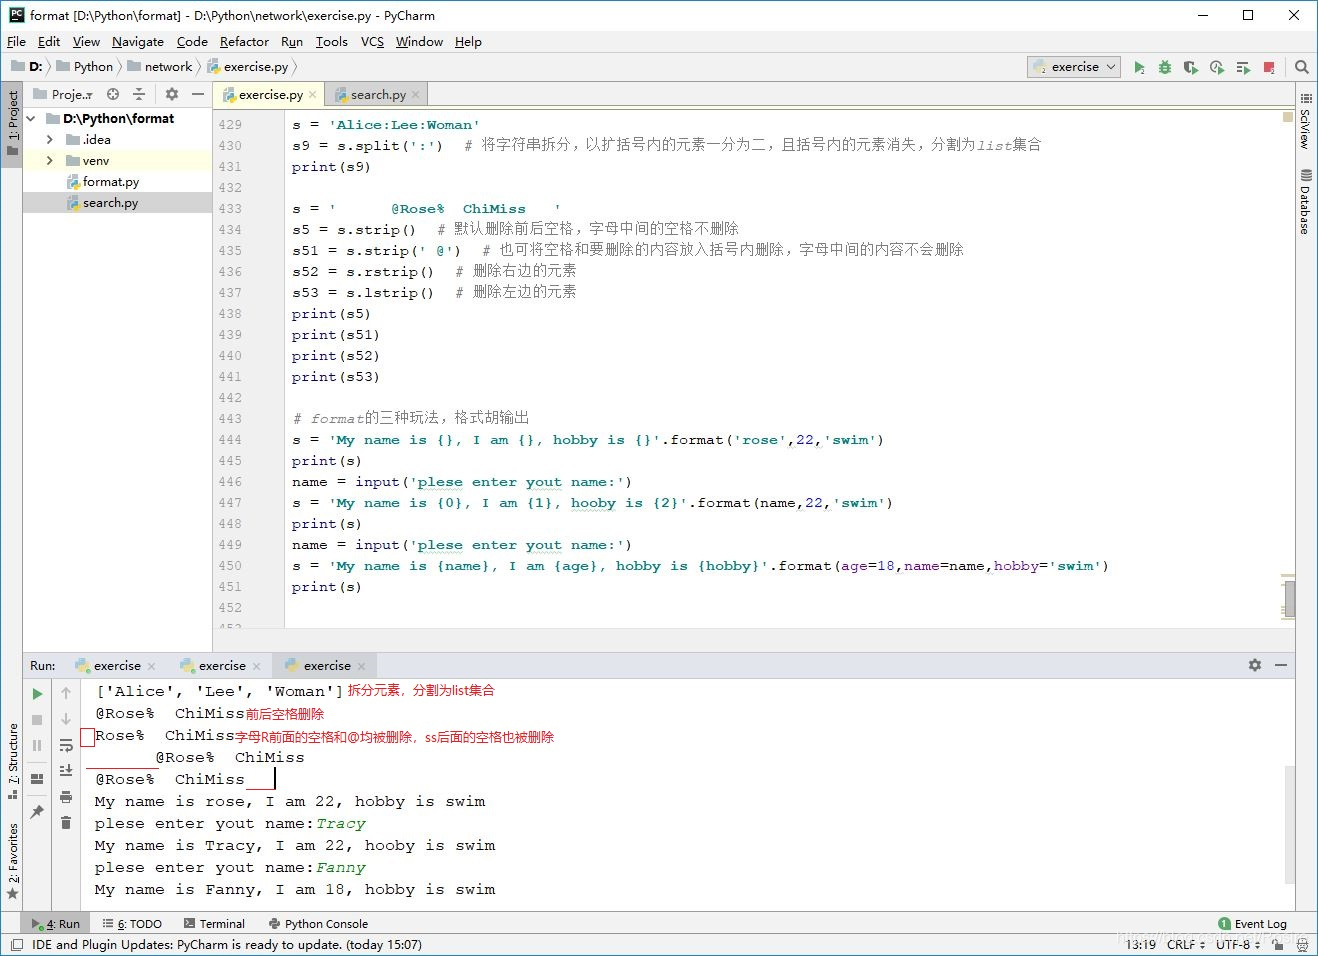Open the SciView side panel
This screenshot has width=1318, height=956.
(x=1305, y=122)
